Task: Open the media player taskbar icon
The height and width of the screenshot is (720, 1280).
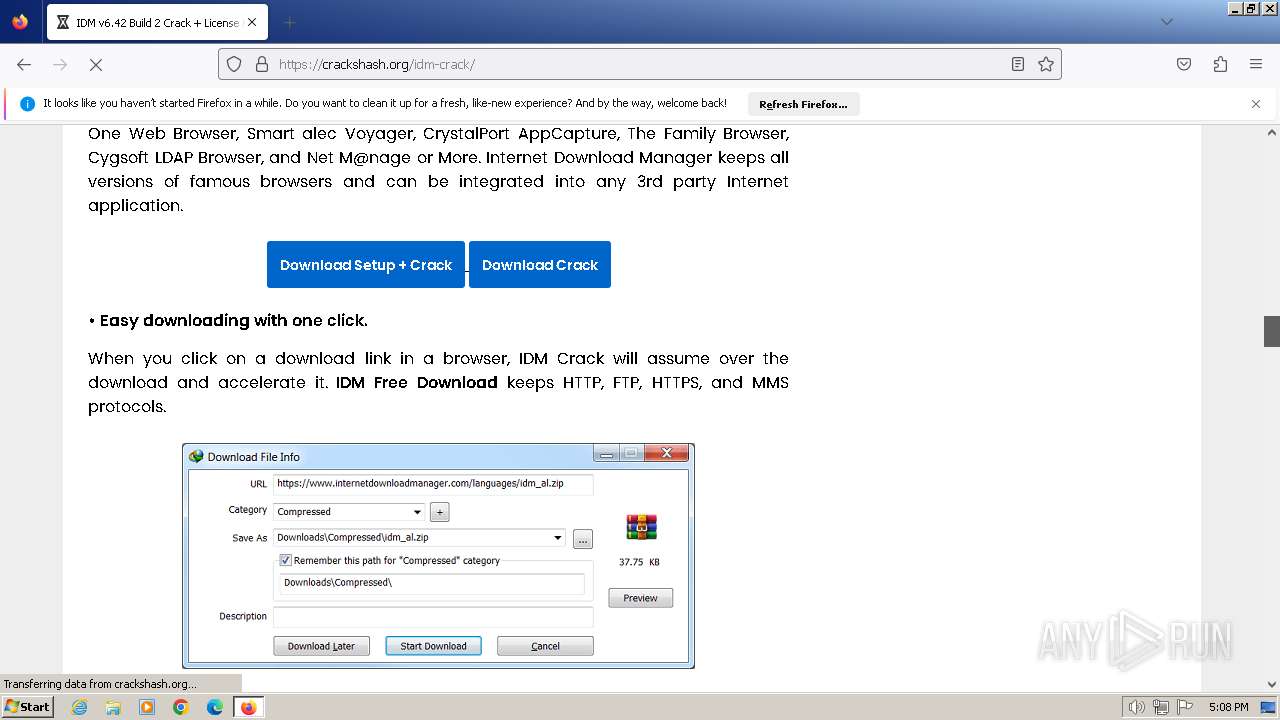Action: point(147,707)
